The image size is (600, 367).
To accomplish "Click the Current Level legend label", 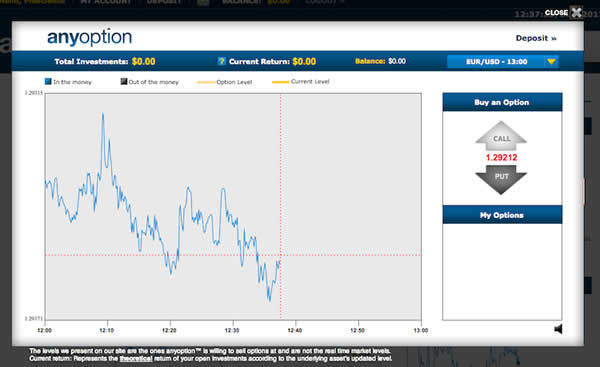I will coord(310,82).
